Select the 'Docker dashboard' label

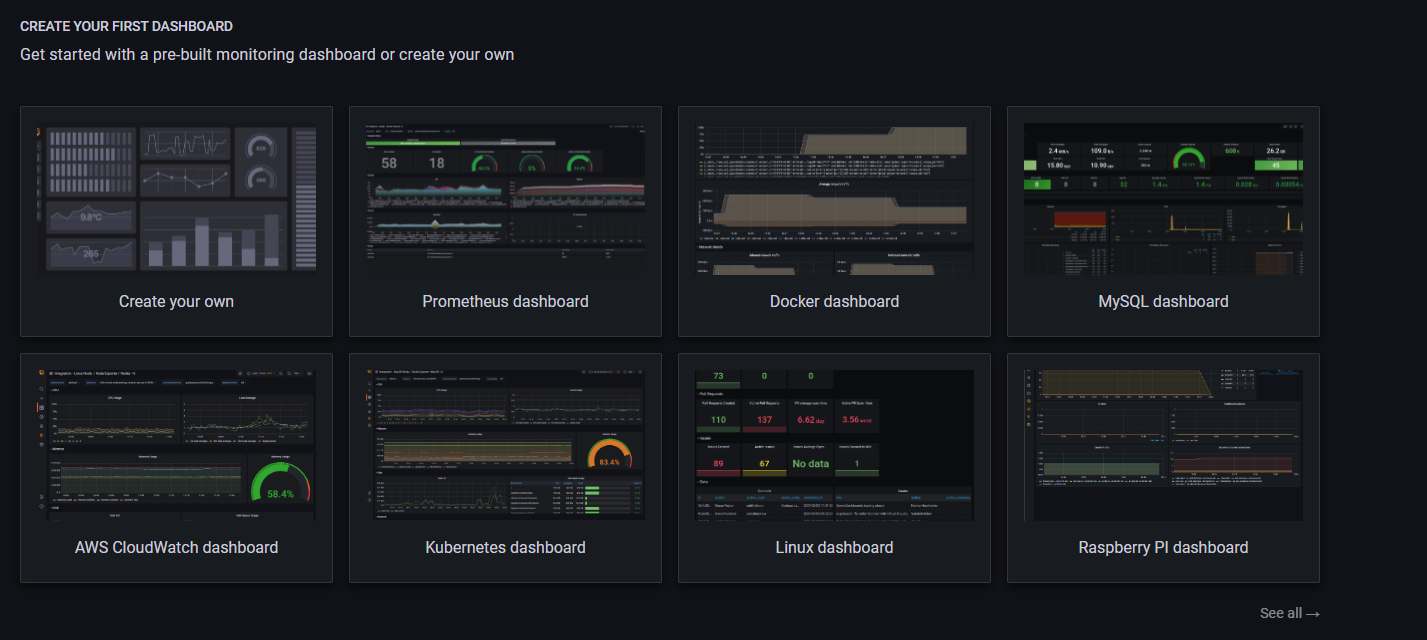point(834,301)
